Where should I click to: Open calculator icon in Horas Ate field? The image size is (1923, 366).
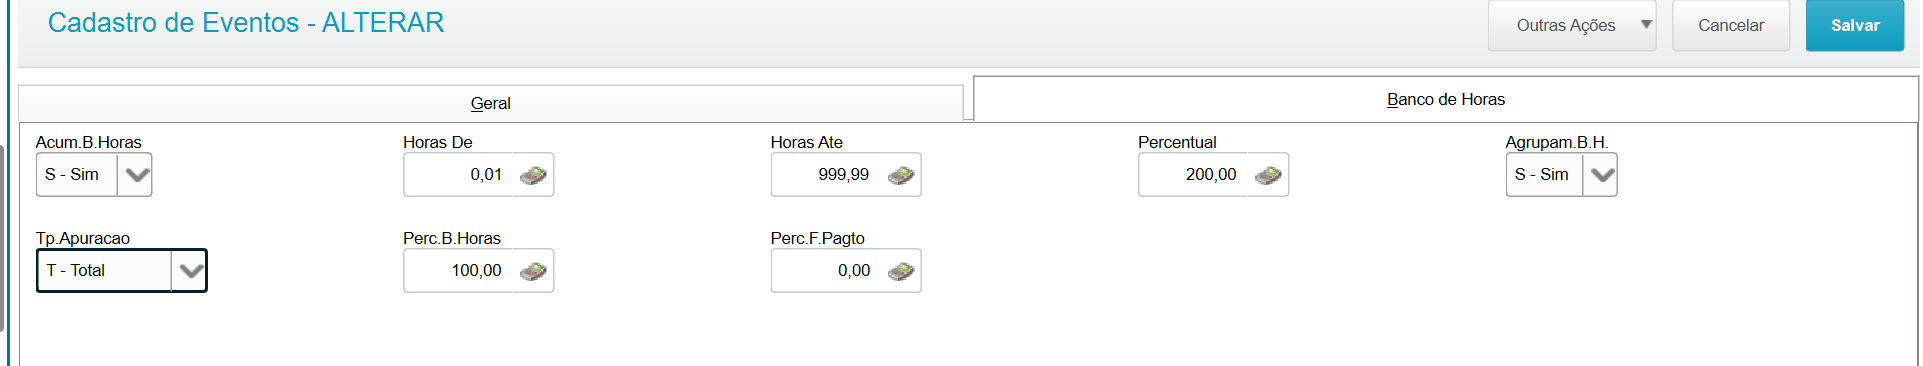click(900, 175)
